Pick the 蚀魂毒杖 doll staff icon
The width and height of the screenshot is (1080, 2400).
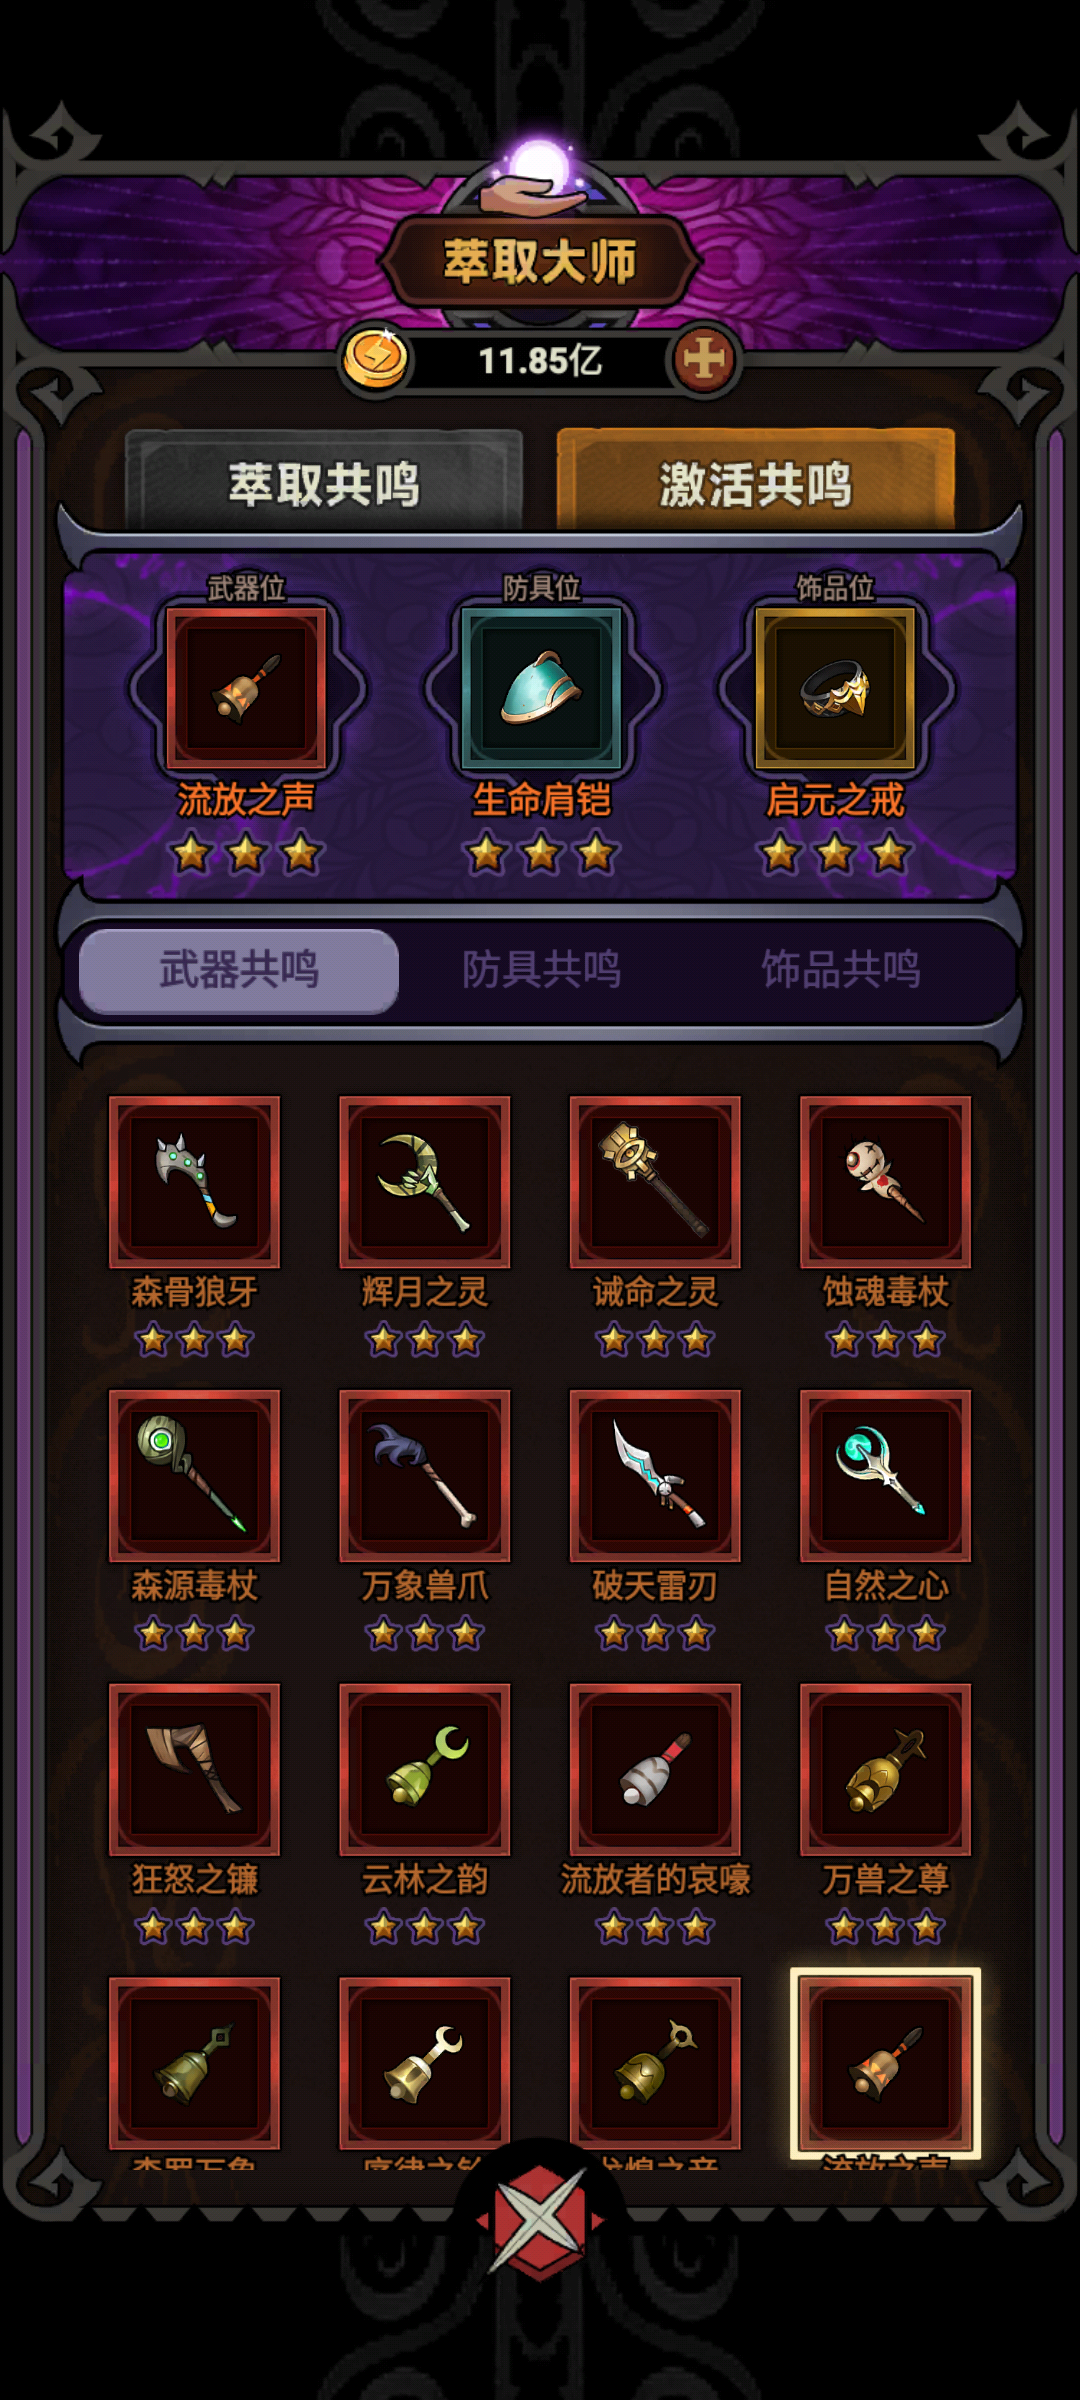pyautogui.click(x=885, y=1181)
